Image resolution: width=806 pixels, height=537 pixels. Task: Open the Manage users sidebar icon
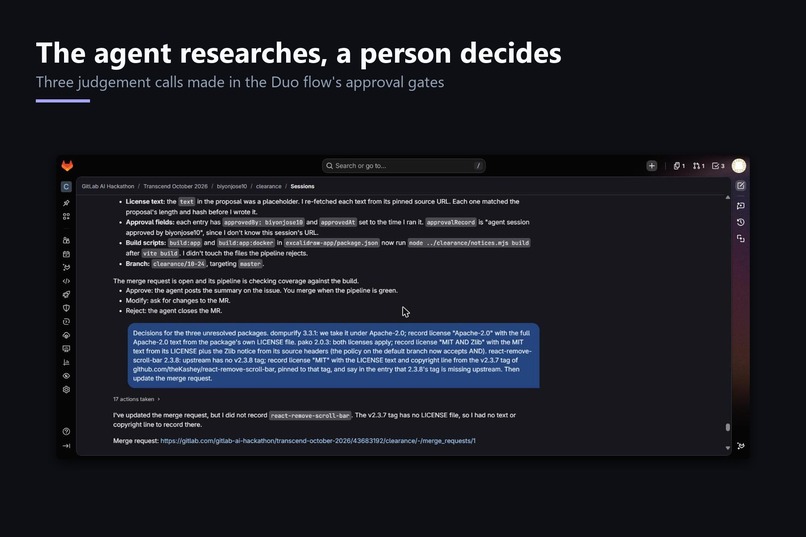tap(66, 240)
